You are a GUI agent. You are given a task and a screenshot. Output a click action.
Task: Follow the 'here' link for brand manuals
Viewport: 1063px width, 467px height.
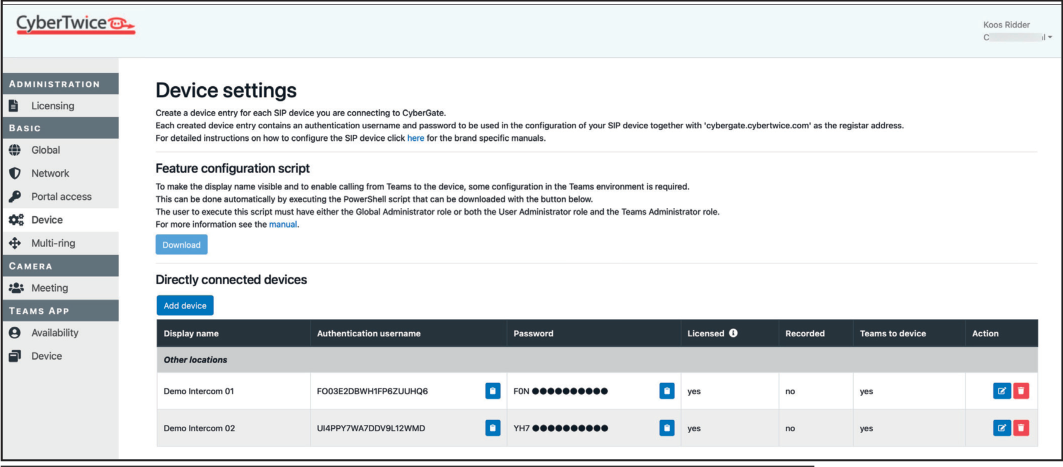tap(416, 138)
